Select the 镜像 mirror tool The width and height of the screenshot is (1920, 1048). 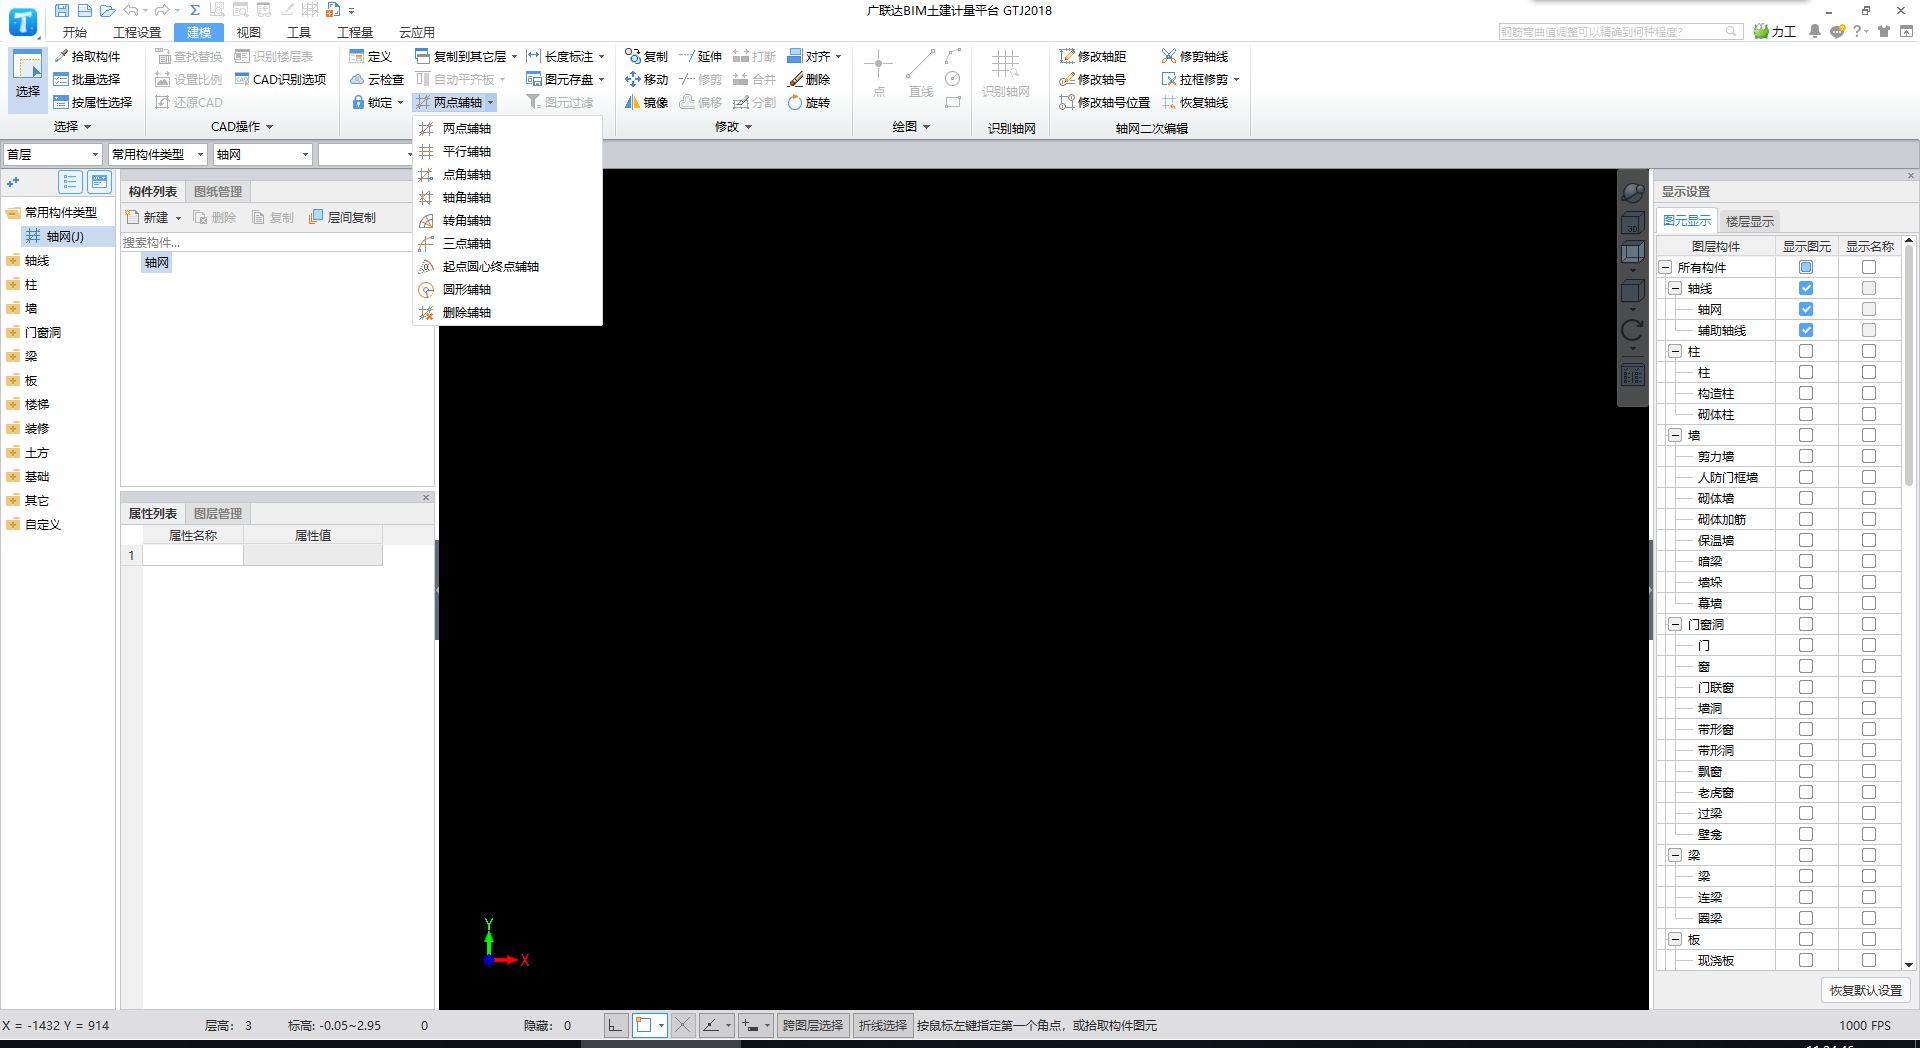(646, 102)
